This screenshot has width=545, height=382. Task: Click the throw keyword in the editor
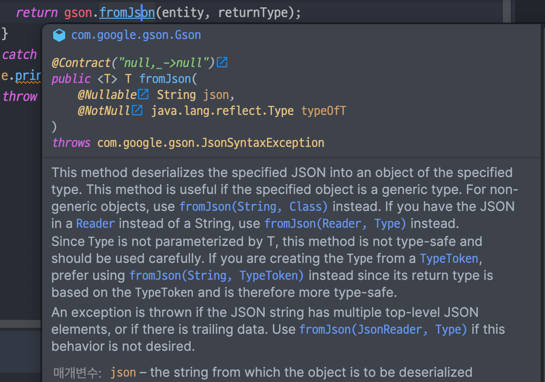tap(20, 96)
